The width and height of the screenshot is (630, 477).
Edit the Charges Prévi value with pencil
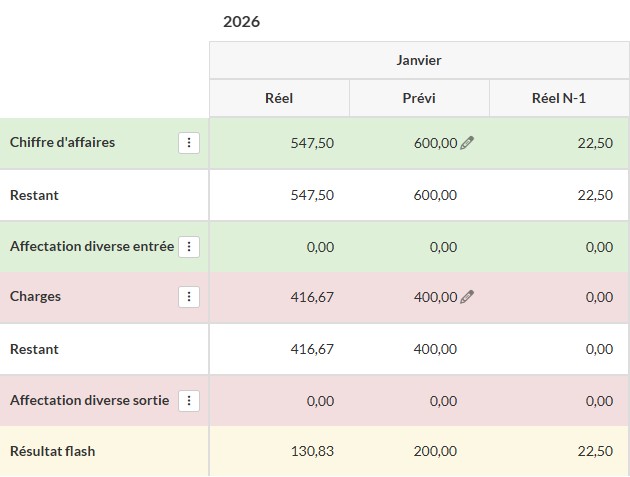[467, 297]
